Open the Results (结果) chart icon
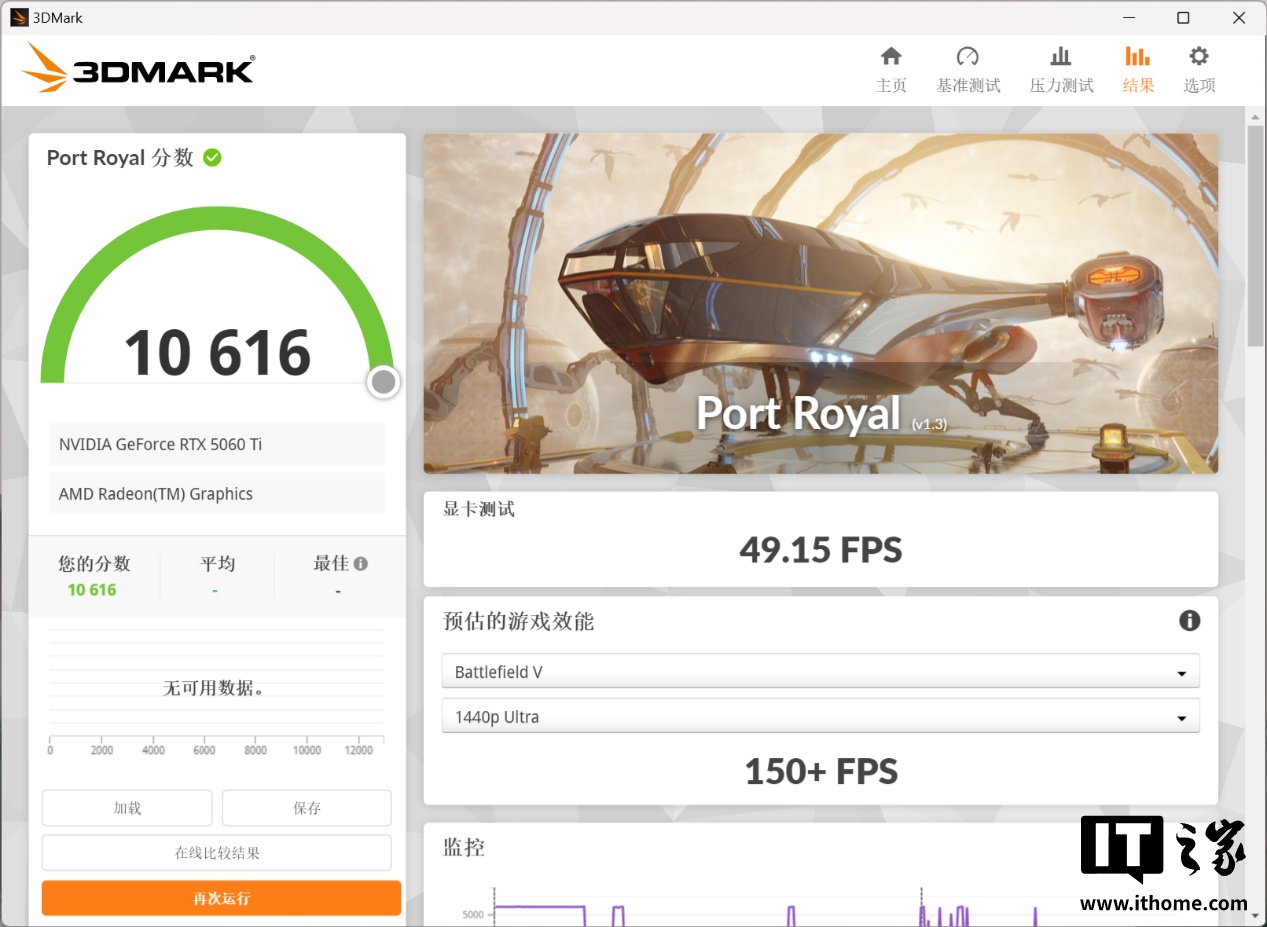This screenshot has width=1267, height=927. click(x=1137, y=57)
